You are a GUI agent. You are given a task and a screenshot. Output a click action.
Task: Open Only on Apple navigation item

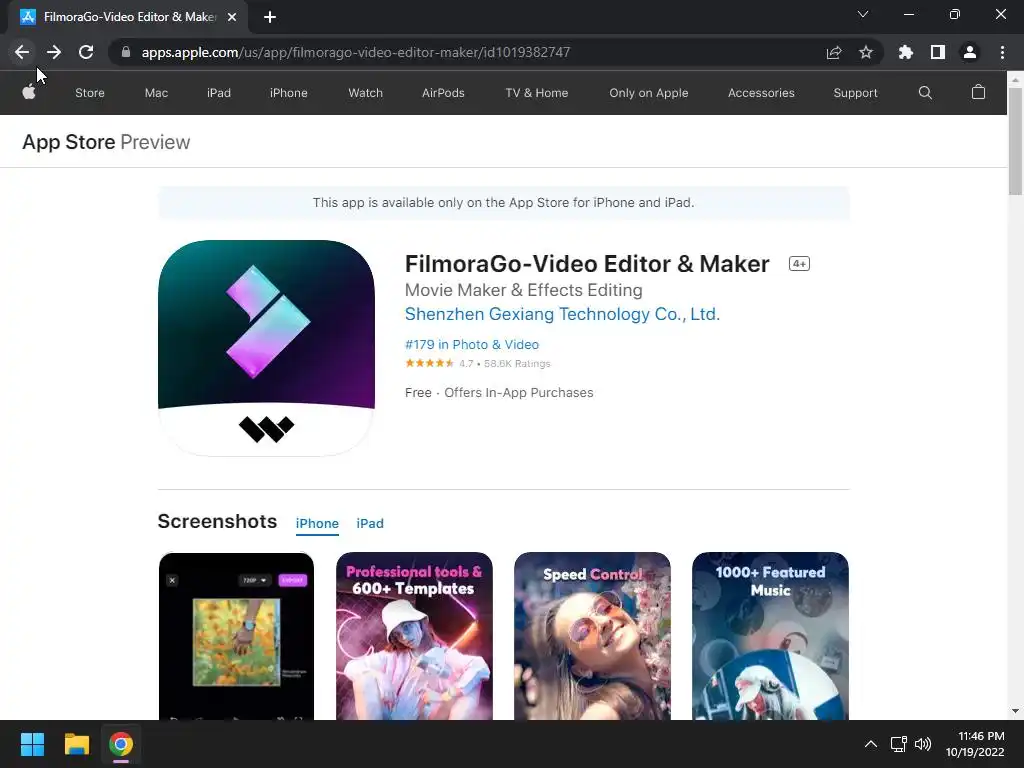click(x=648, y=93)
